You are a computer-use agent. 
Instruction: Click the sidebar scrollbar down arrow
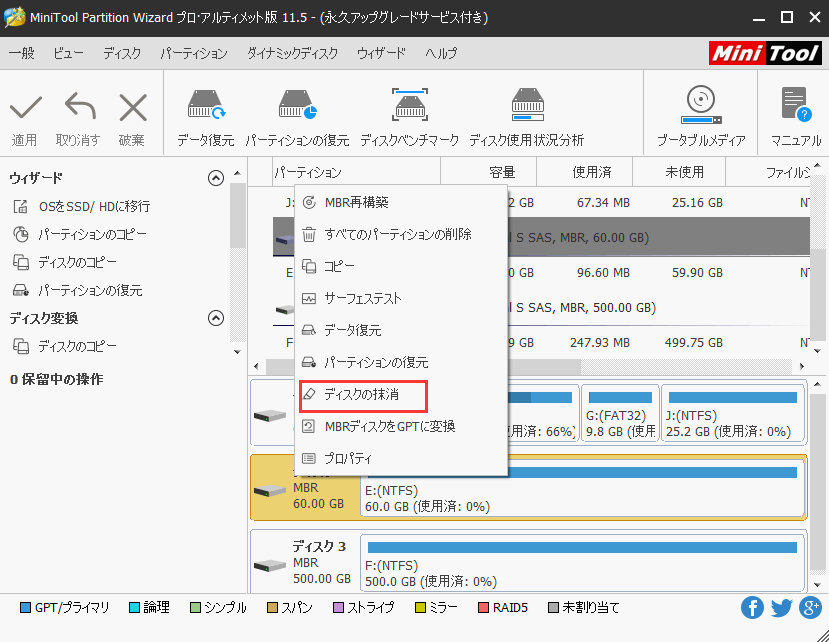point(236,353)
